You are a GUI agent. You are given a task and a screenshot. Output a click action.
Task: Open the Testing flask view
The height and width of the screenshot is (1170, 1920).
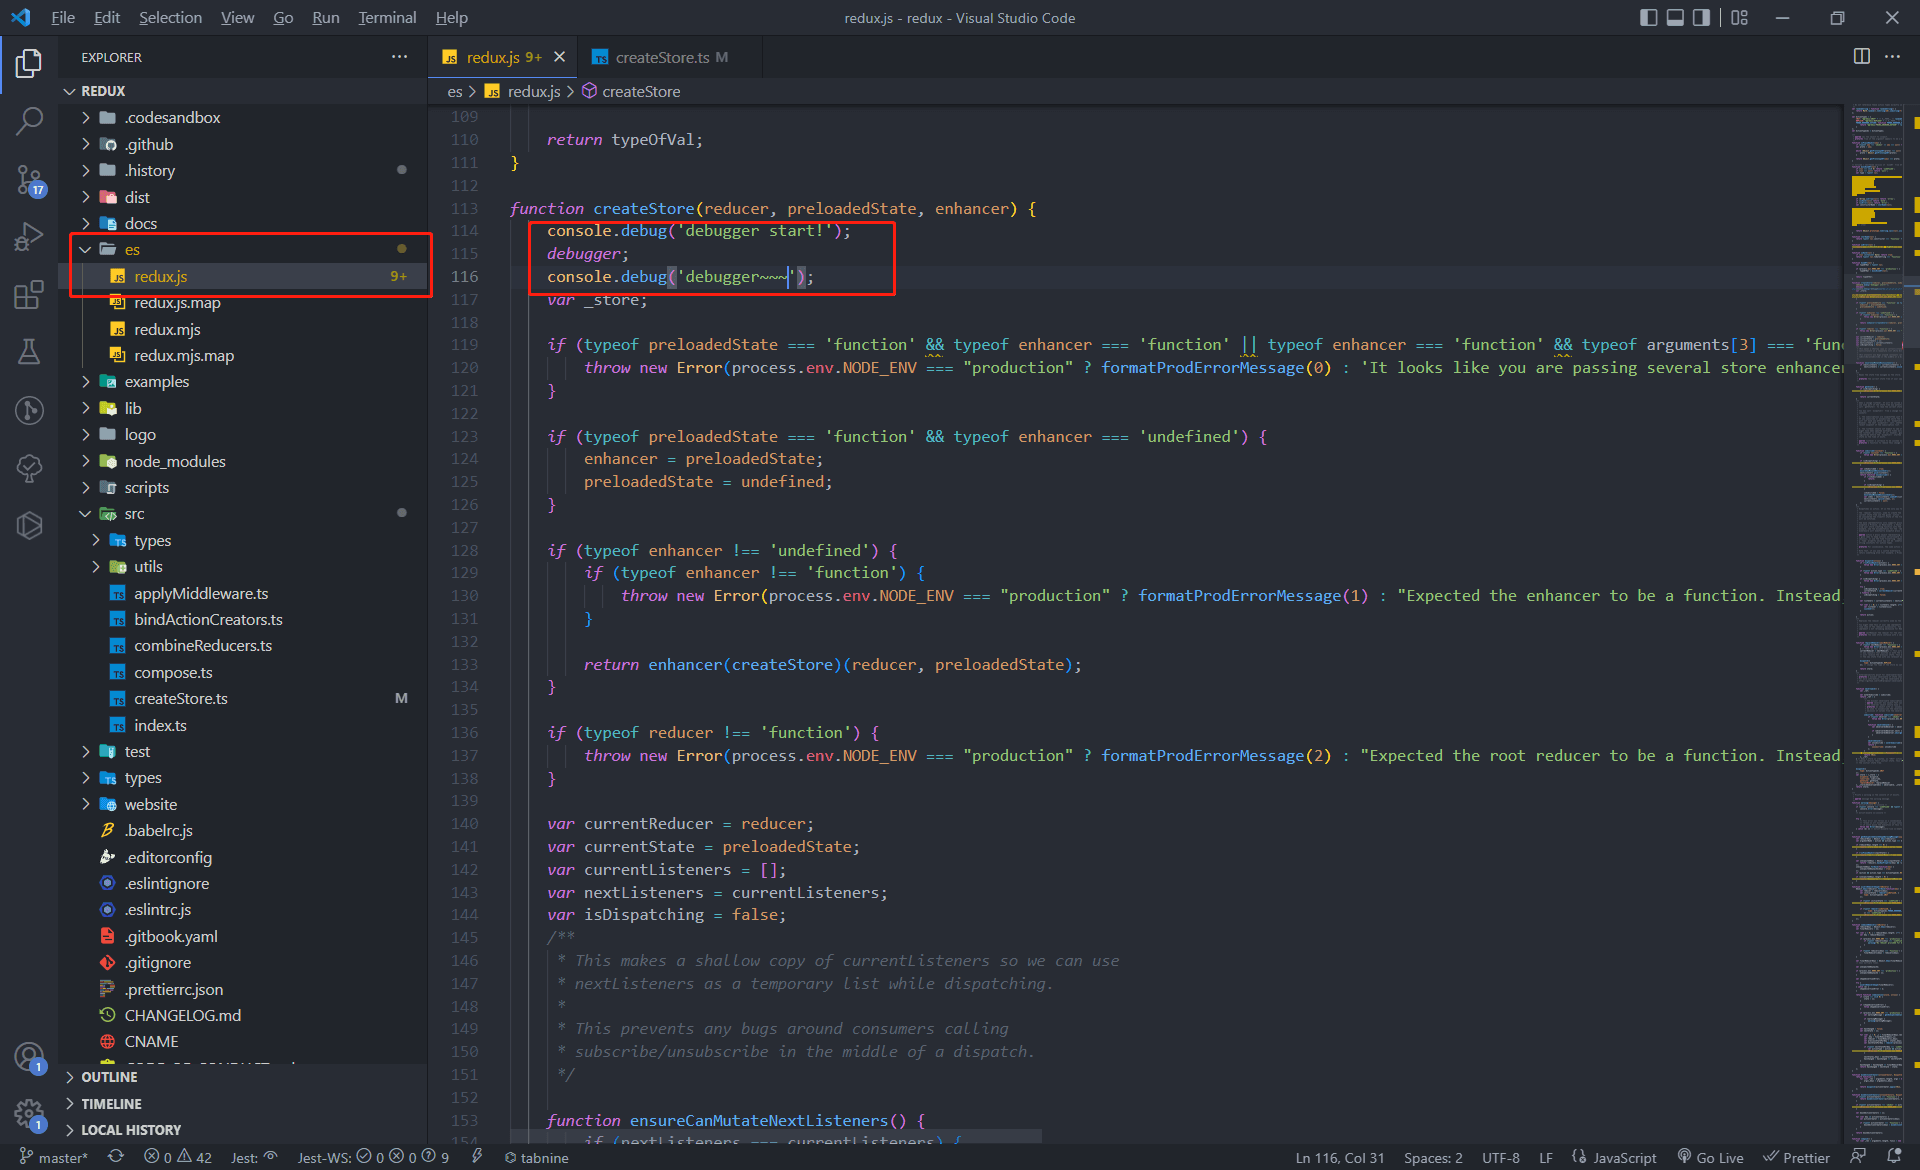coord(29,352)
